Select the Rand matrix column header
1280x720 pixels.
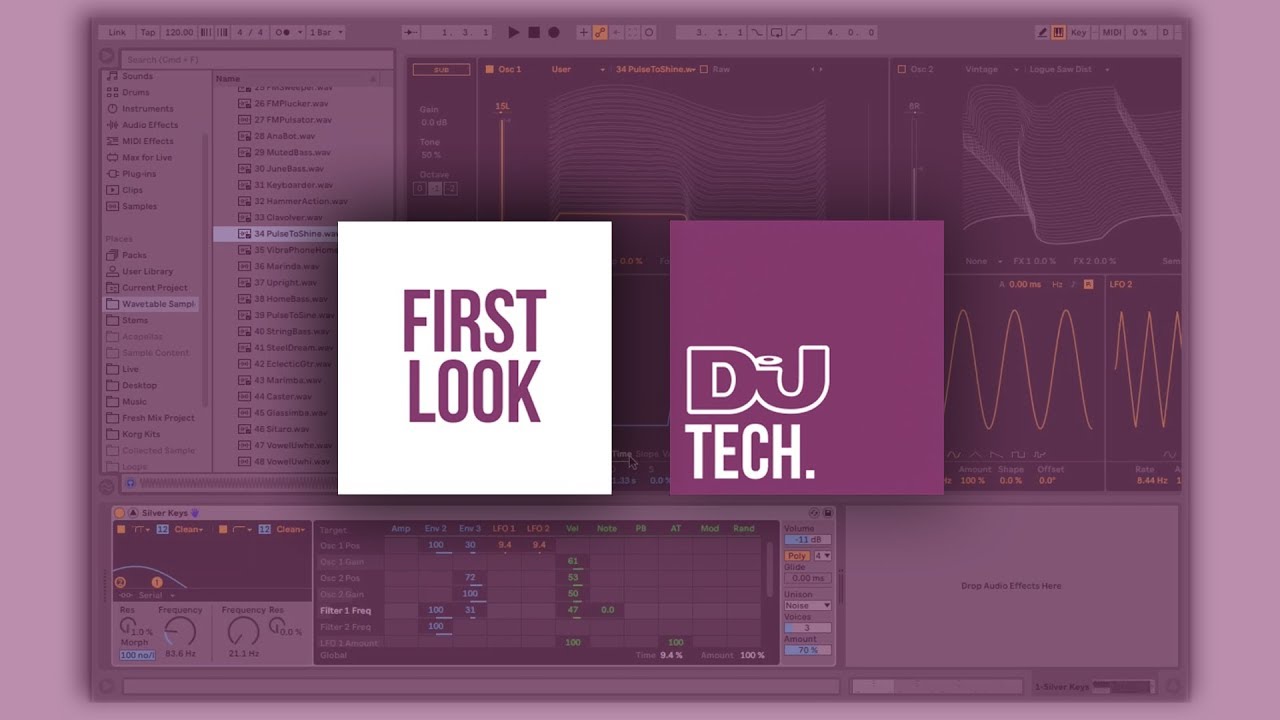[743, 528]
